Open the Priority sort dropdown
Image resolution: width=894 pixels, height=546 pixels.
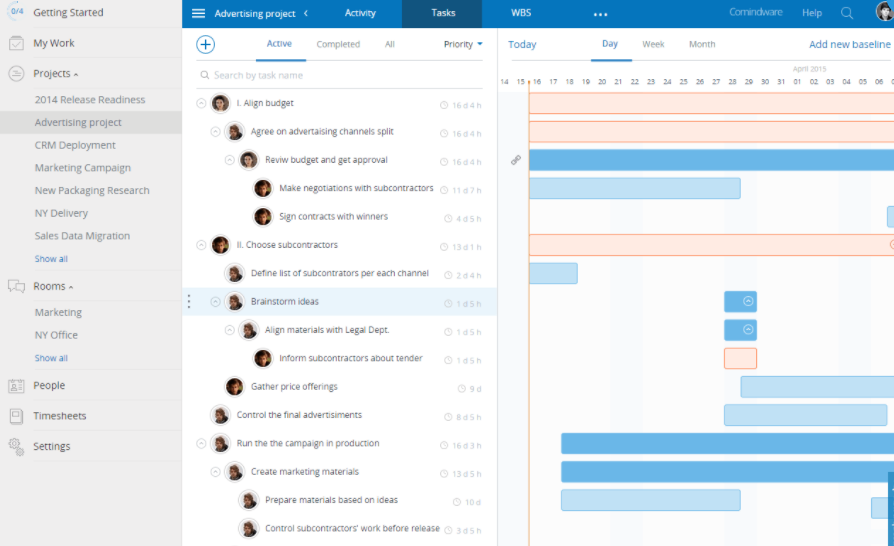click(463, 44)
